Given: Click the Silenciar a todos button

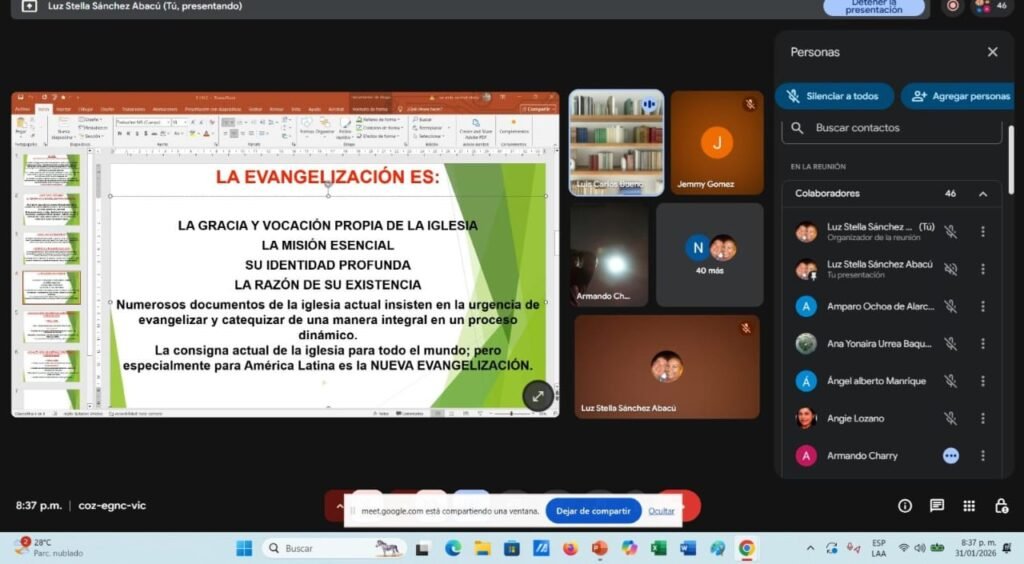Looking at the screenshot, I should click(x=833, y=96).
